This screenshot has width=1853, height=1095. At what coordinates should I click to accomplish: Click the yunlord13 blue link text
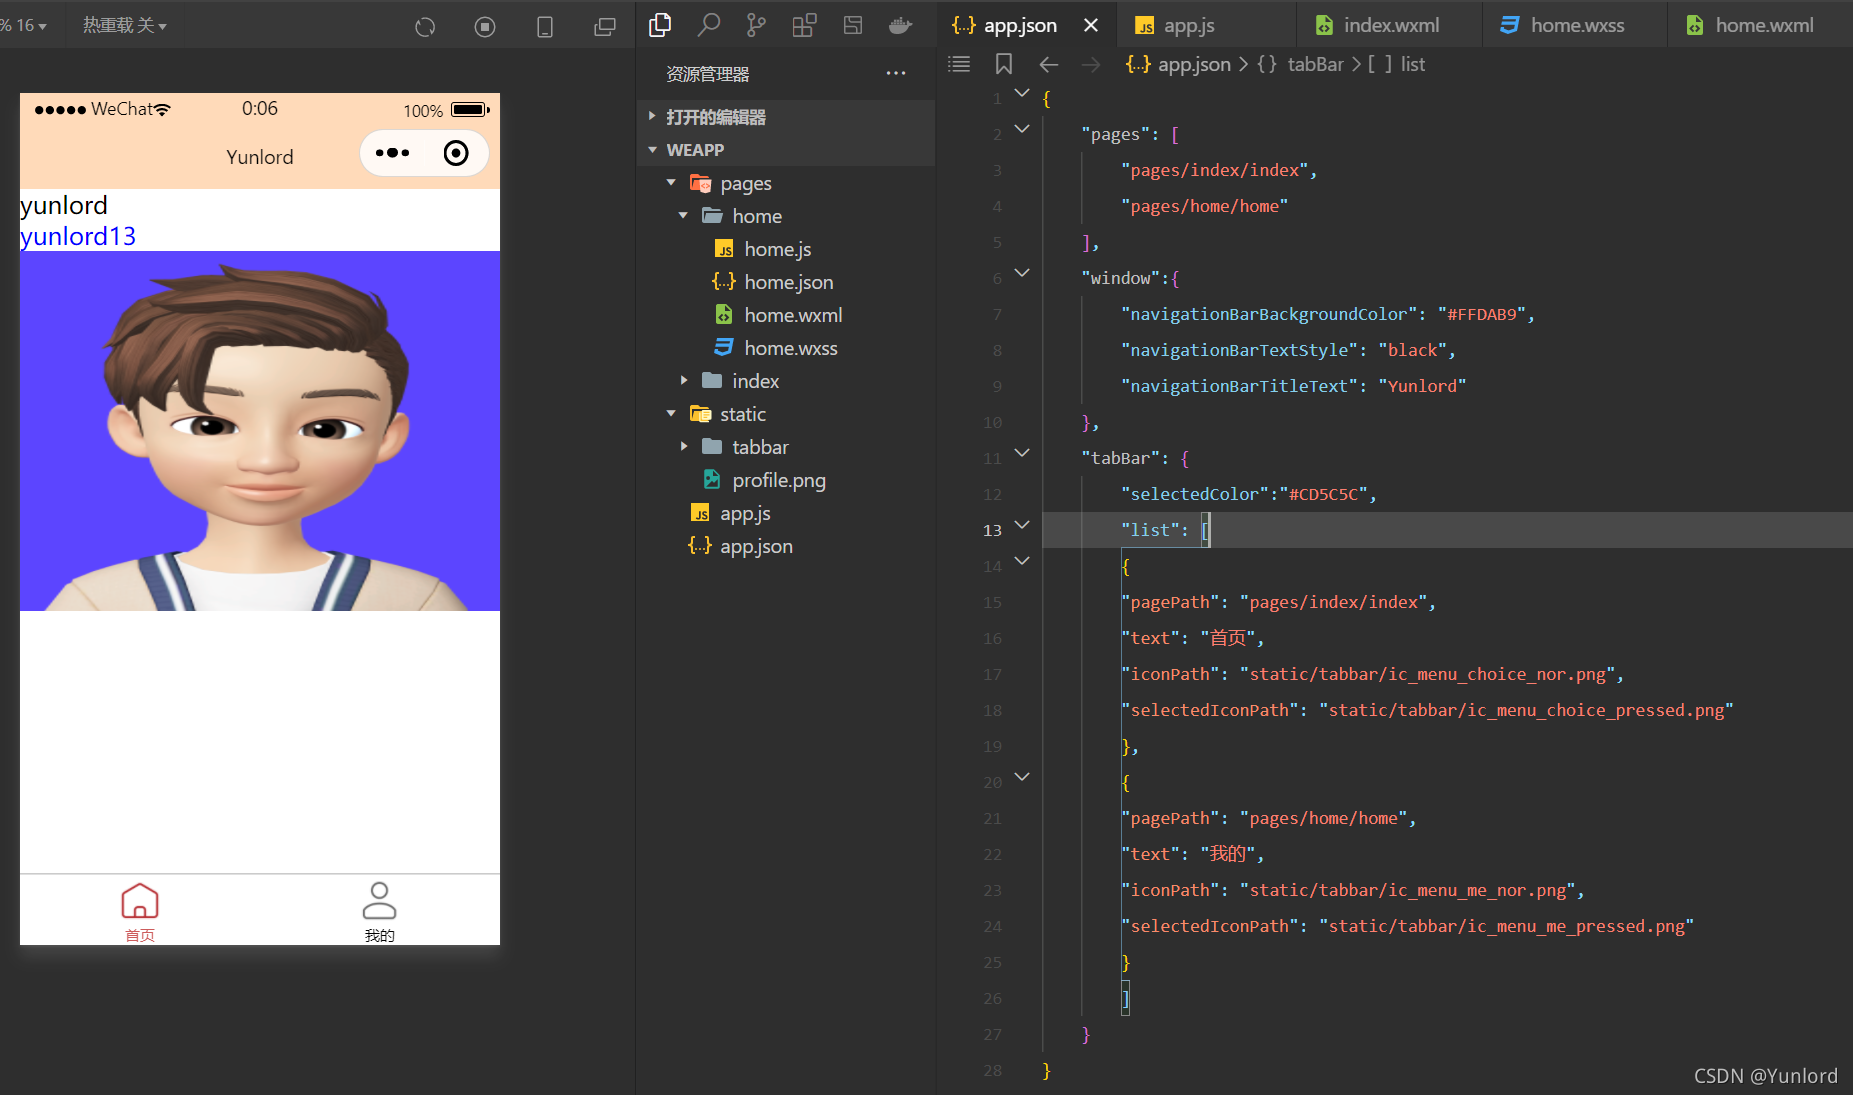tap(78, 236)
